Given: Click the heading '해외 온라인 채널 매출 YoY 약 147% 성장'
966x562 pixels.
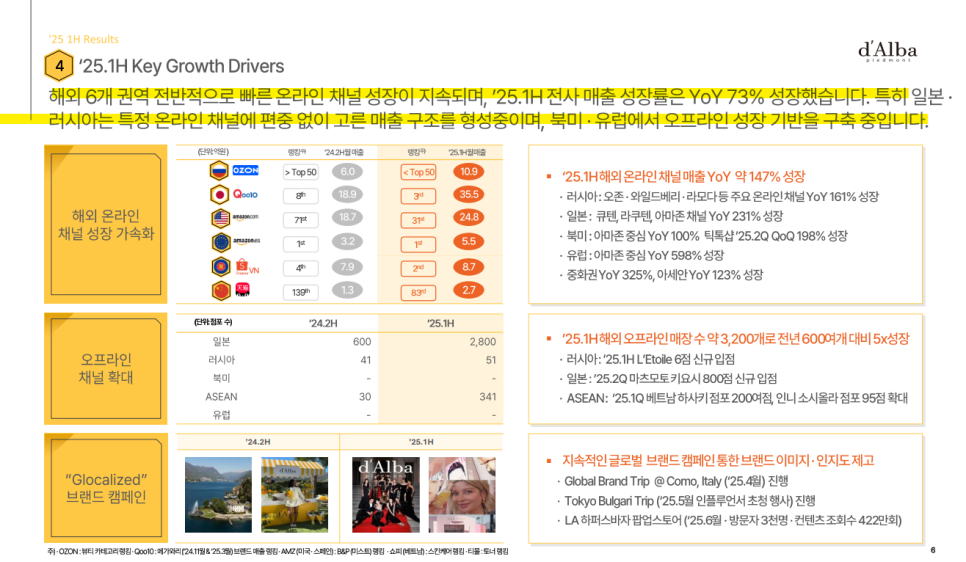Looking at the screenshot, I should click(x=683, y=177).
